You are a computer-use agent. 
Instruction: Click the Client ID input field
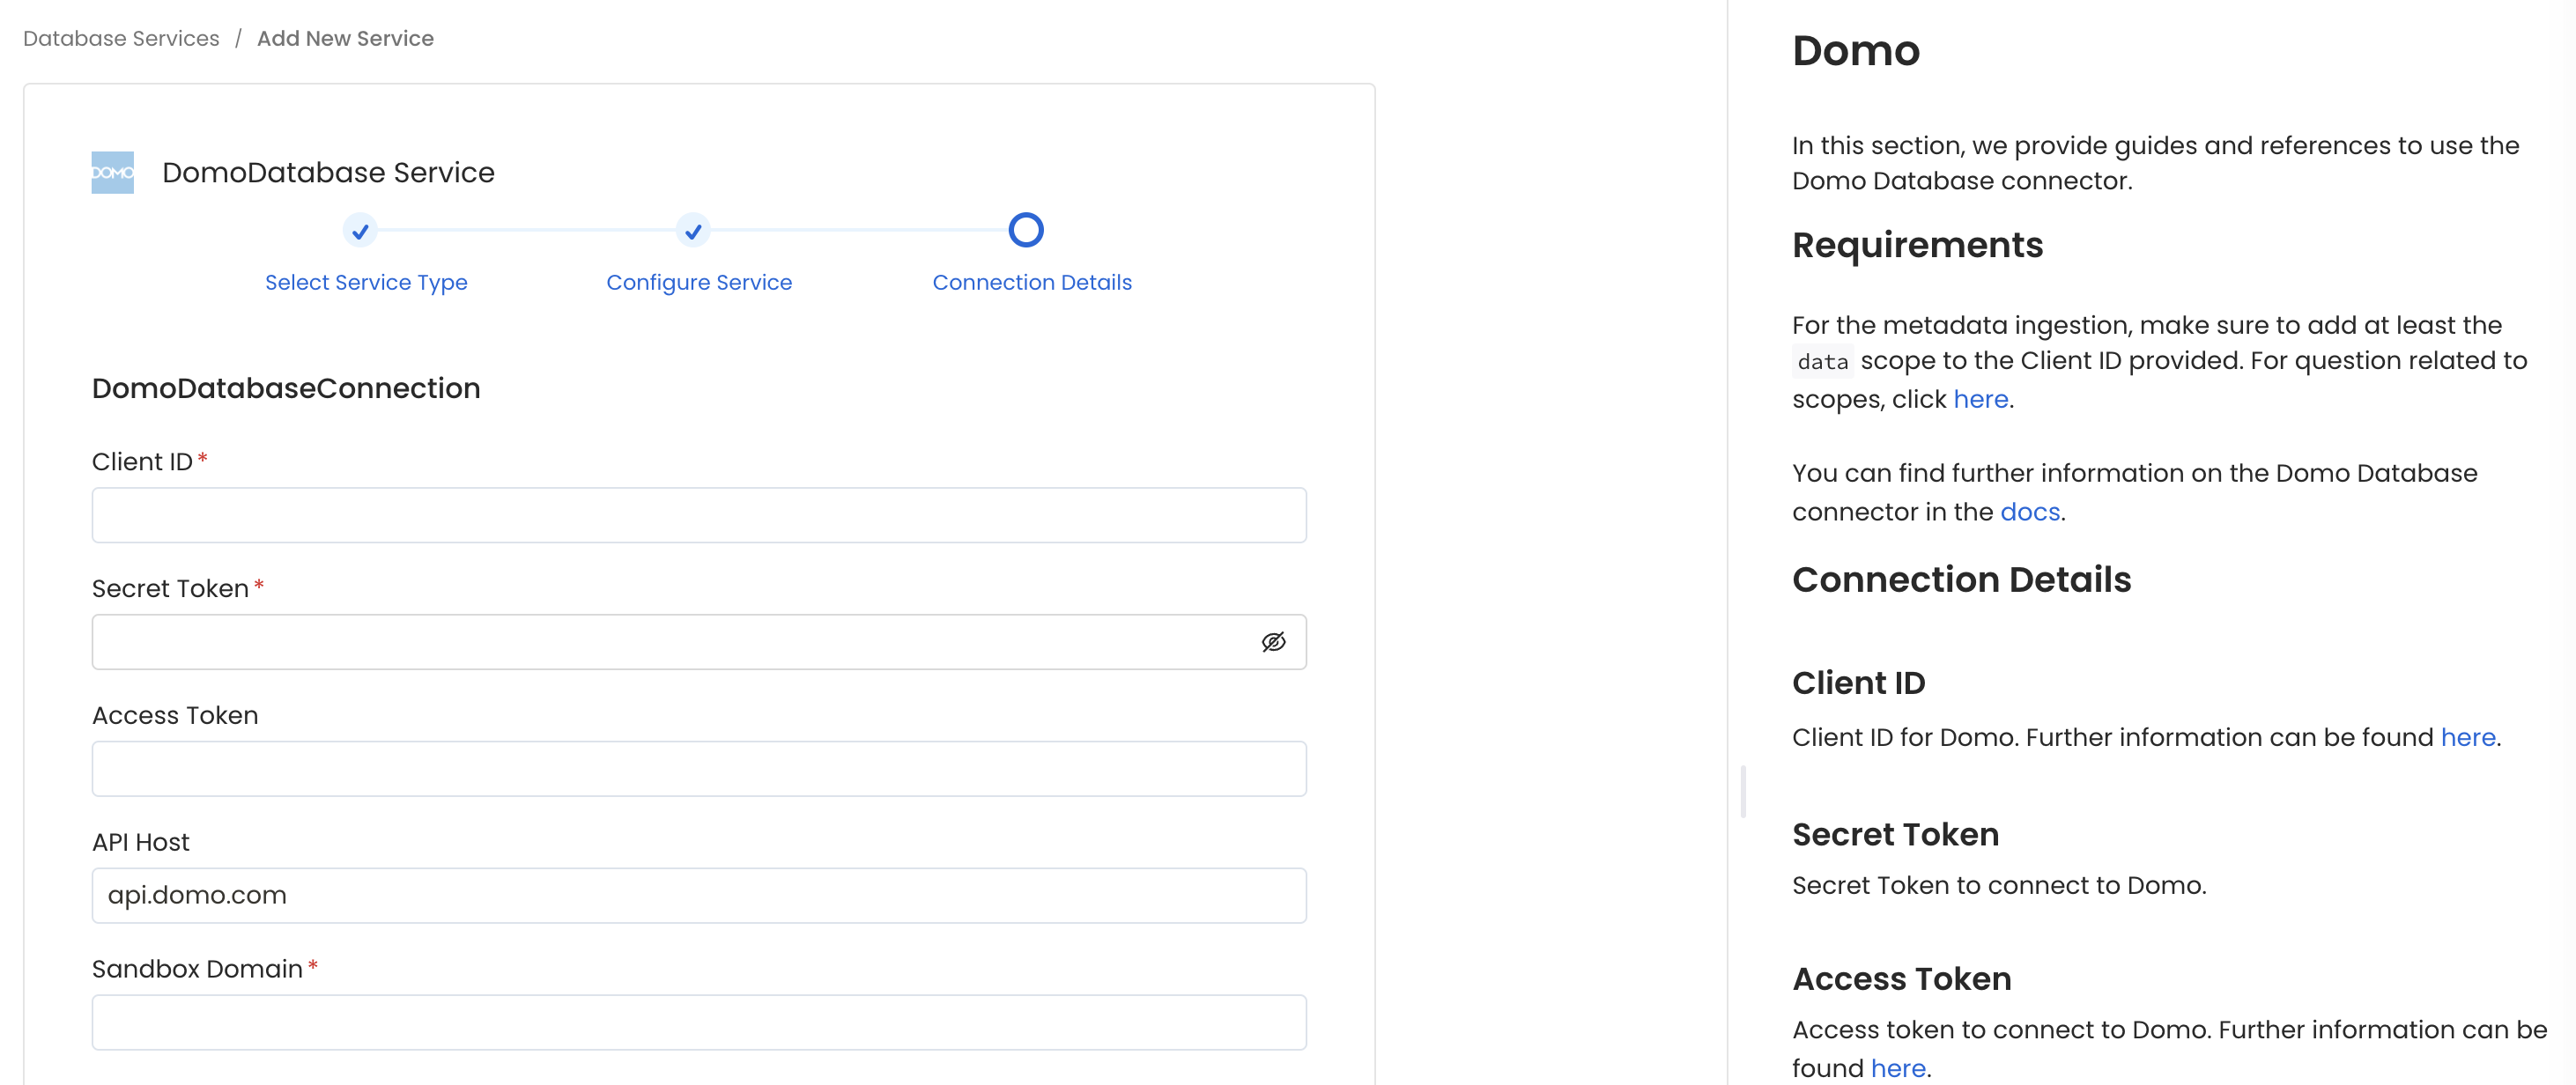click(x=698, y=515)
